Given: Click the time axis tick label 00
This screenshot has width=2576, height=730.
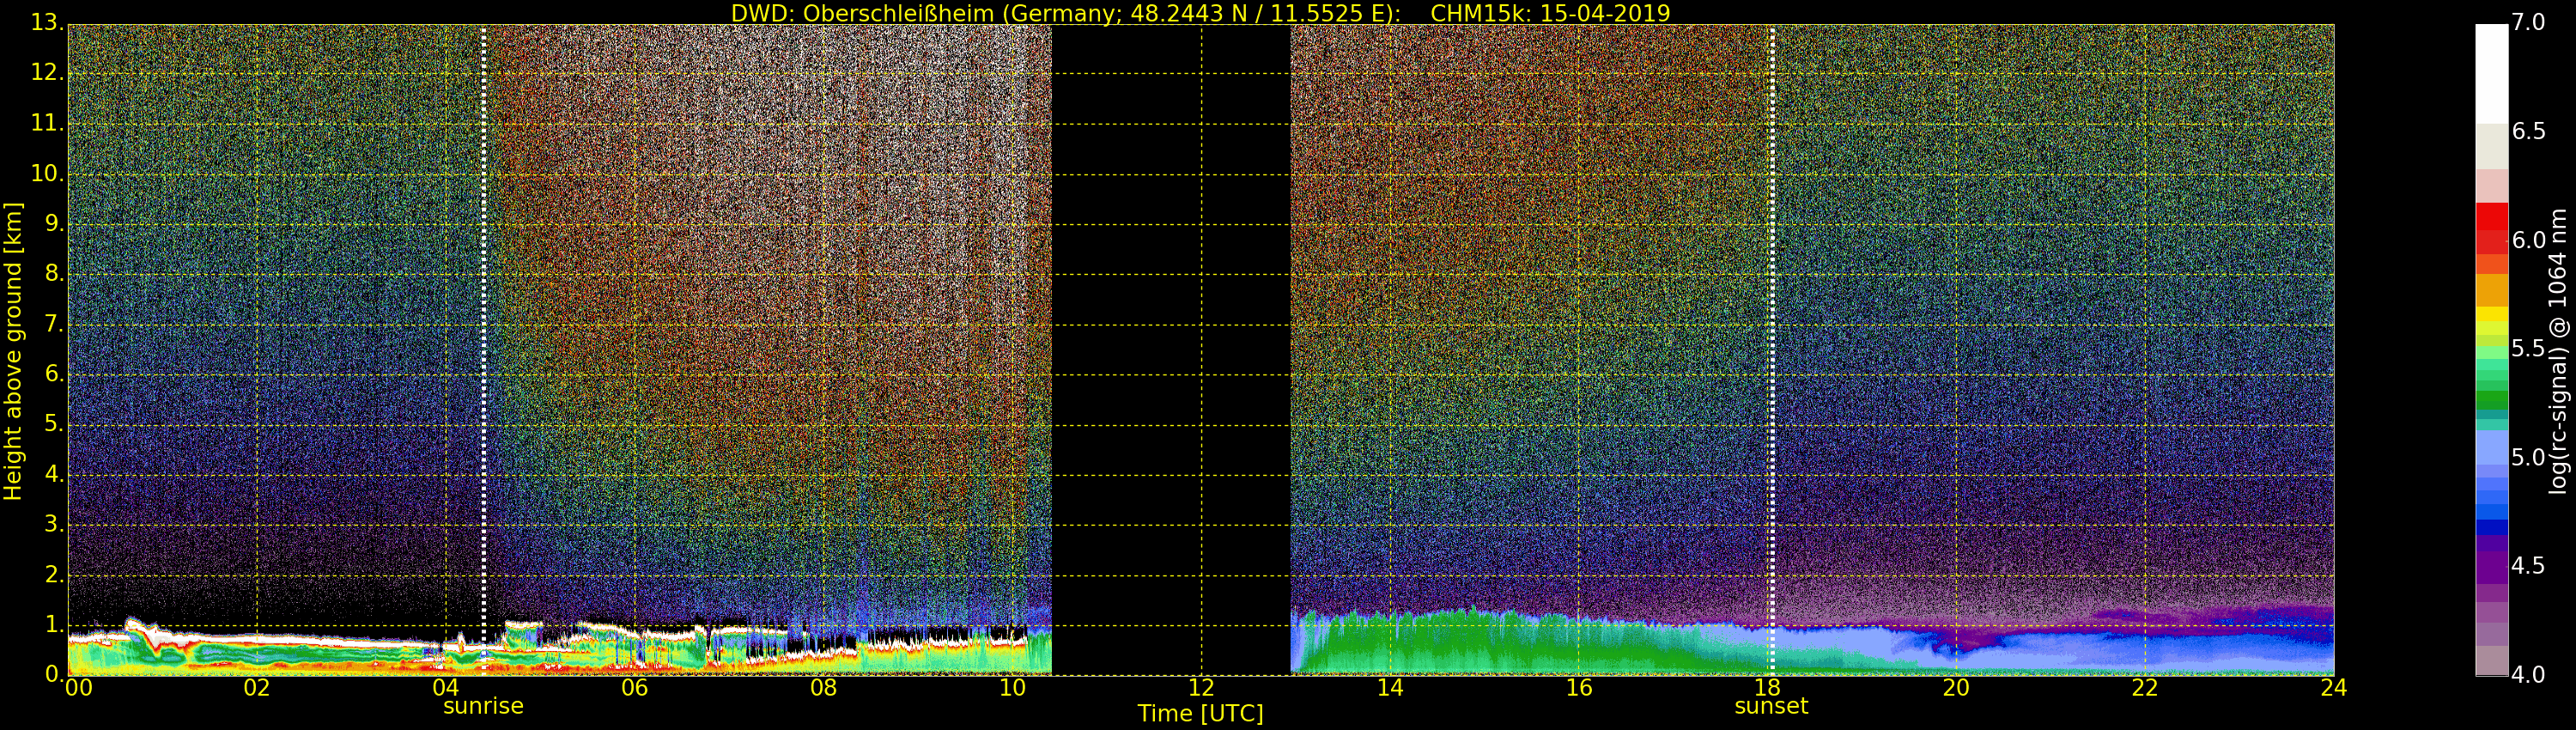Looking at the screenshot, I should (78, 688).
